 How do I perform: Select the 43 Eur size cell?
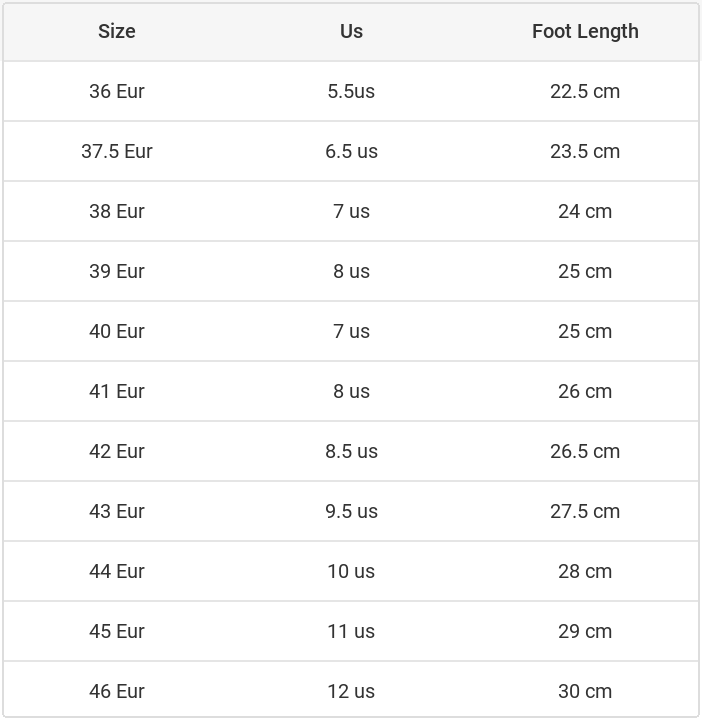click(x=117, y=511)
